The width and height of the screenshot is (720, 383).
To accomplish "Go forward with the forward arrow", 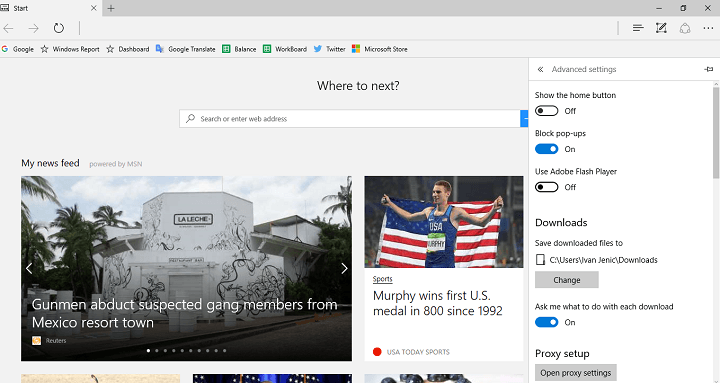I will [x=34, y=28].
